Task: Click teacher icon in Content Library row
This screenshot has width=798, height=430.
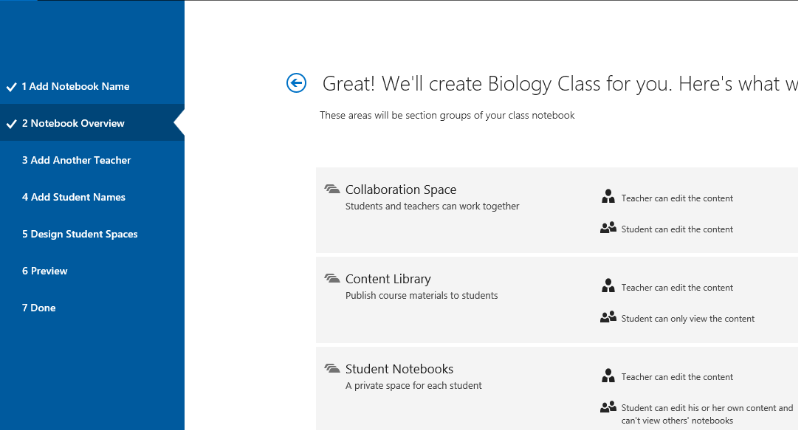Action: pyautogui.click(x=608, y=286)
